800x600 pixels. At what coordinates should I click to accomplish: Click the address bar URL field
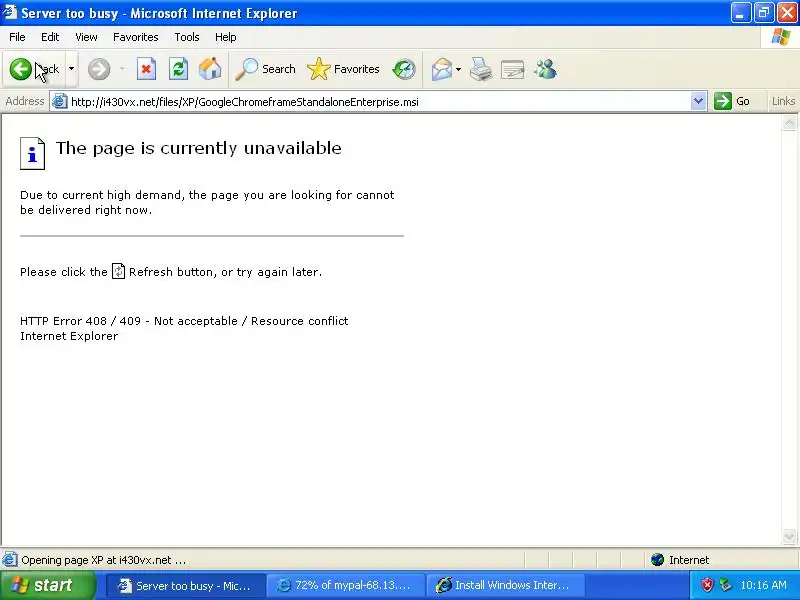[378, 102]
